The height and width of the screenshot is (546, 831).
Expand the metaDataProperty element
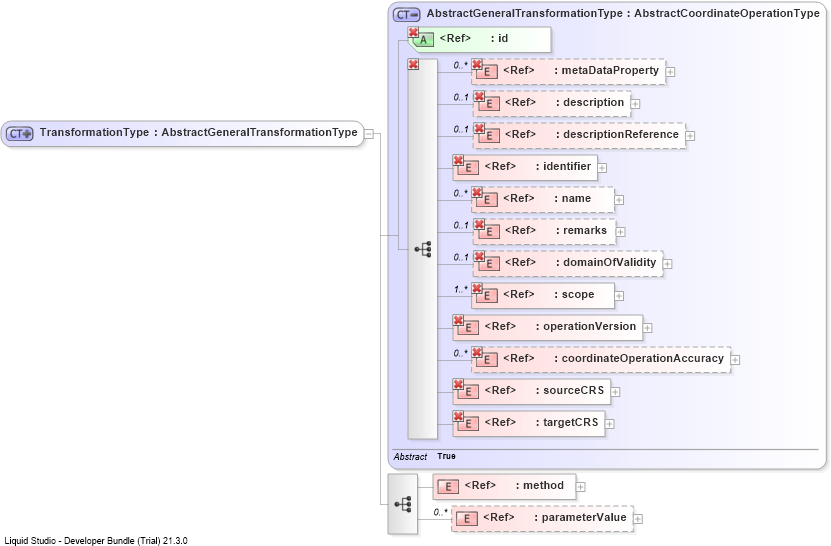[x=670, y=72]
